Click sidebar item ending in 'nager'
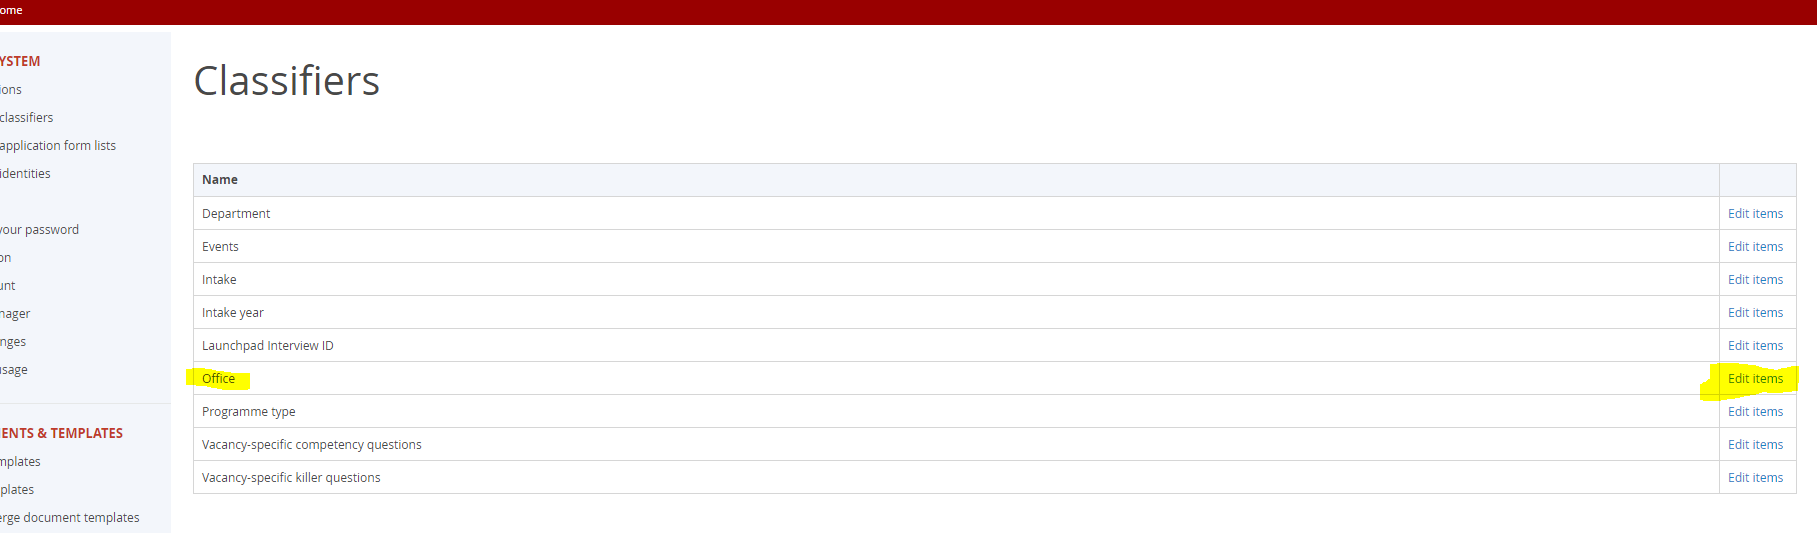Image resolution: width=1817 pixels, height=533 pixels. point(15,314)
